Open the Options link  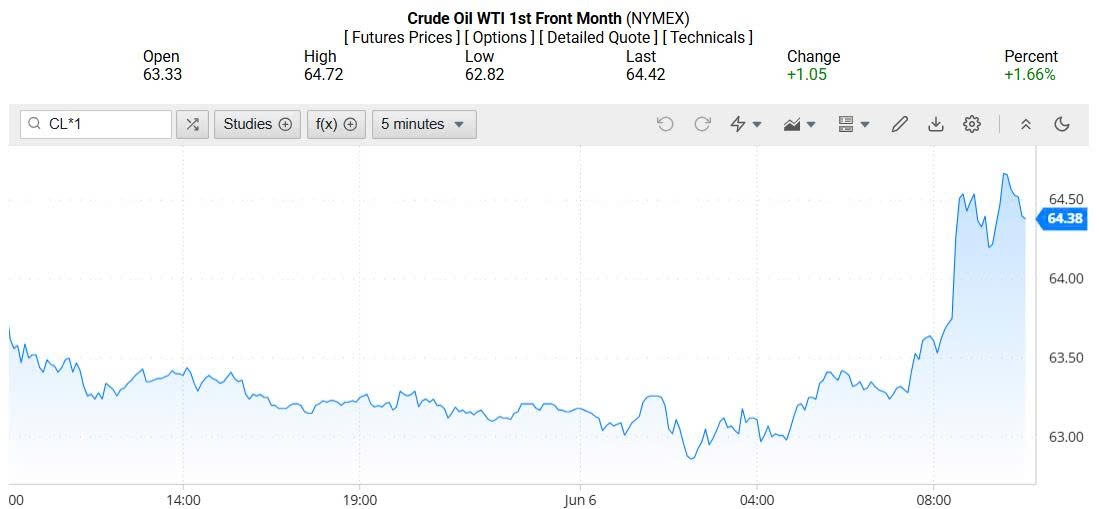tap(500, 37)
